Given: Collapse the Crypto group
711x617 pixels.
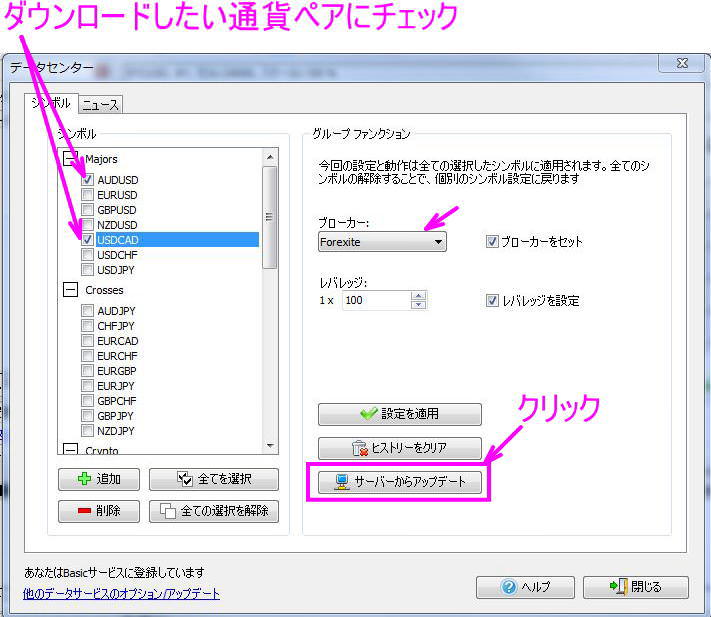Looking at the screenshot, I should [x=70, y=449].
